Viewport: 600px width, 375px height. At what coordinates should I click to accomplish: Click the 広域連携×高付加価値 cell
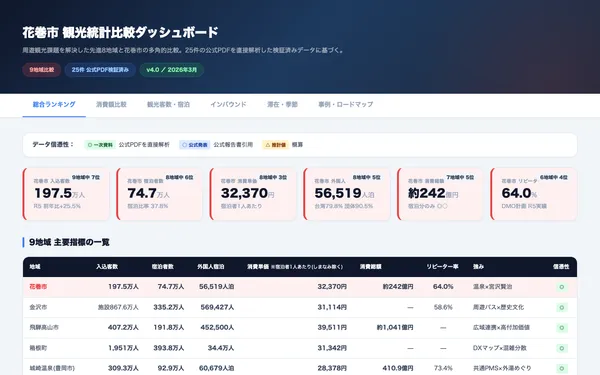click(501, 328)
